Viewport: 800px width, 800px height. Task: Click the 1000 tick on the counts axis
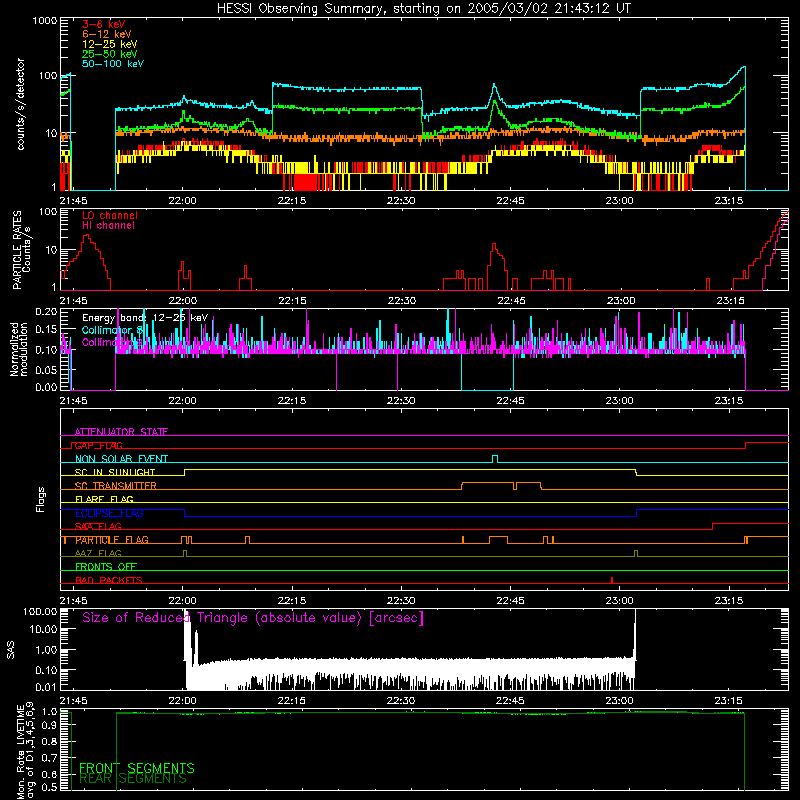45,21
